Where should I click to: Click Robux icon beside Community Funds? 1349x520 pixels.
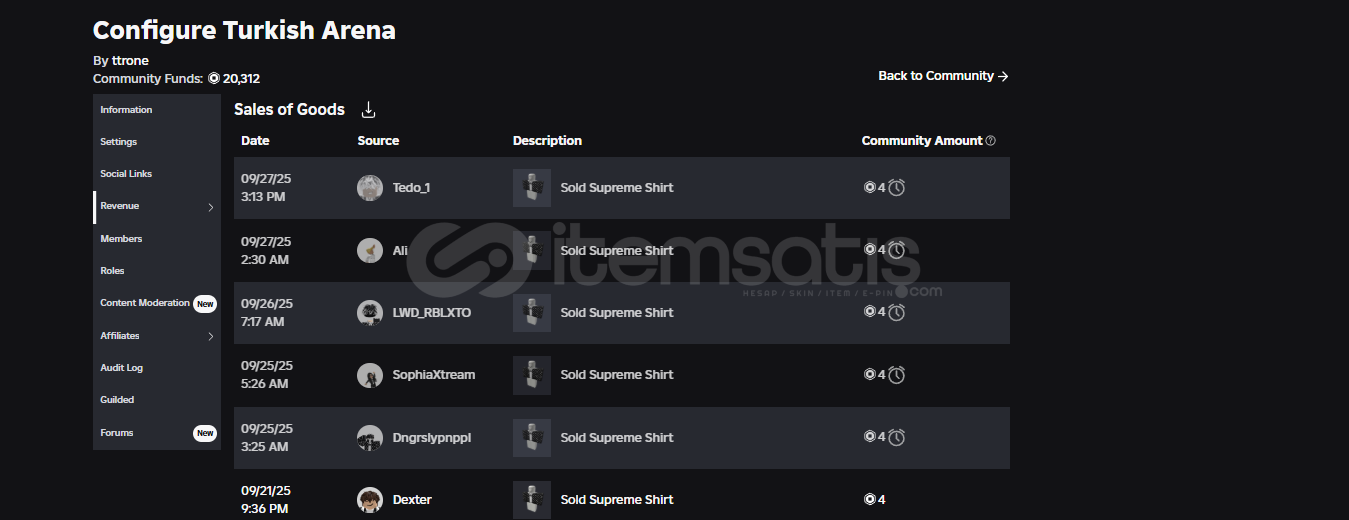point(214,78)
